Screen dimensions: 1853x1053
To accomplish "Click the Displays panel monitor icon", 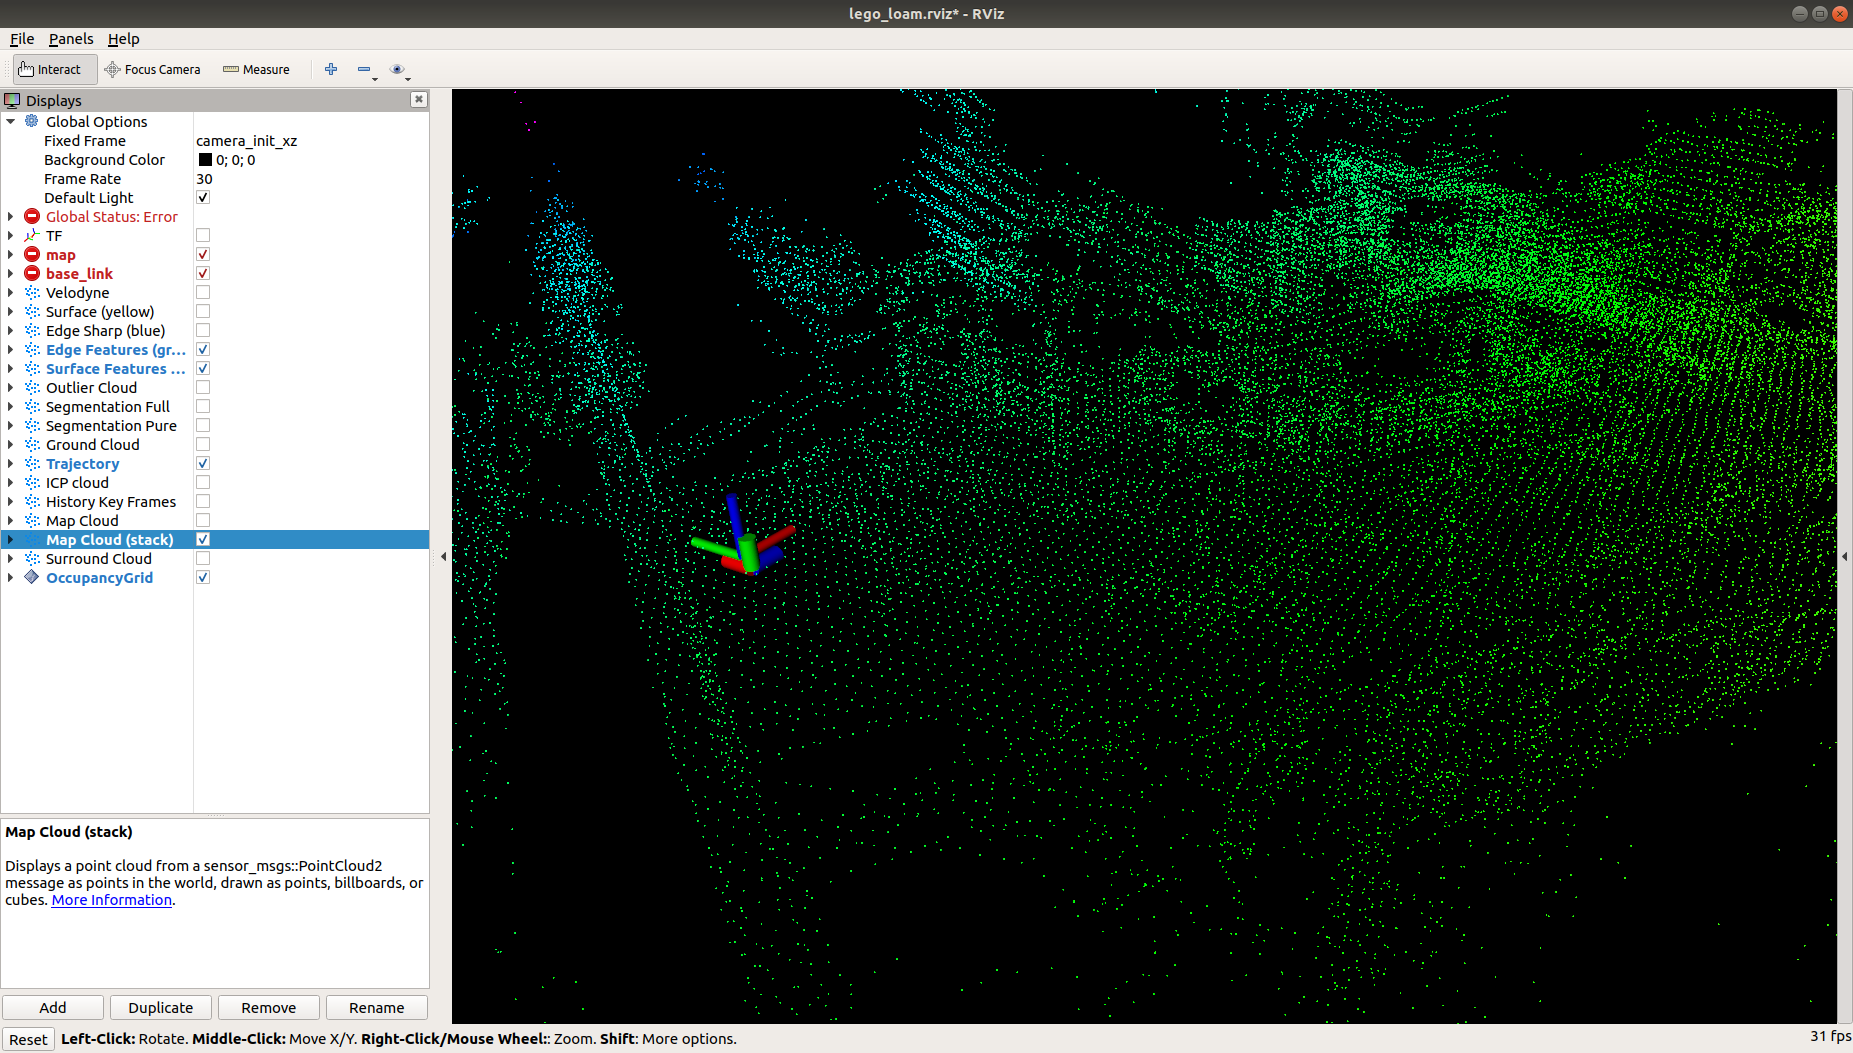I will click(12, 100).
